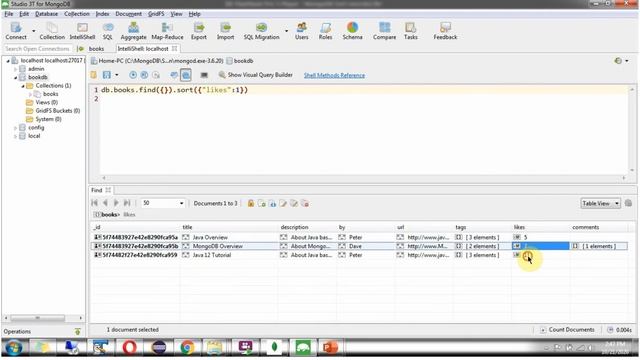Open the save script dropdown arrow
The width and height of the screenshot is (640, 360).
point(117,75)
